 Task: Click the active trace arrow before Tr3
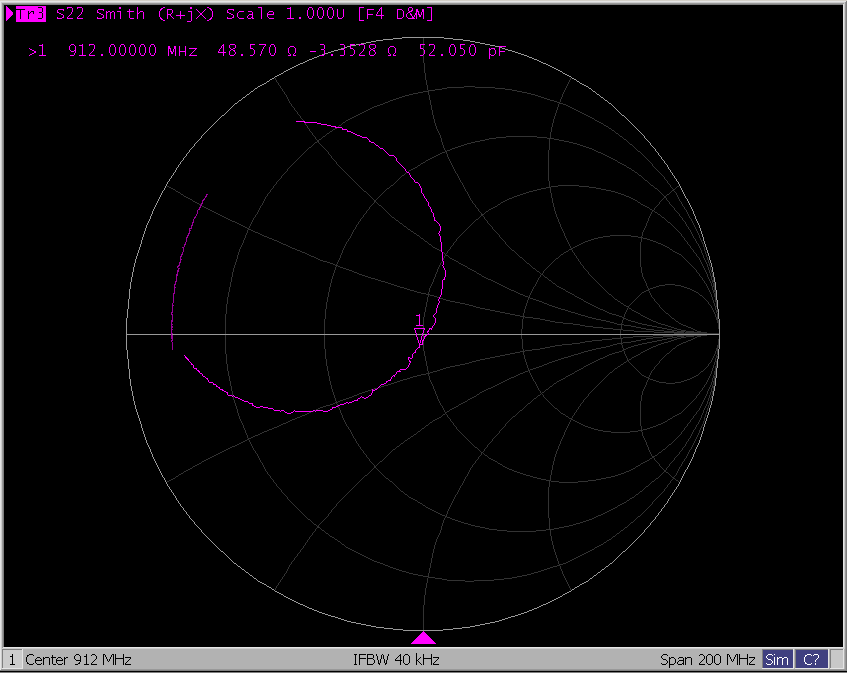pos(10,15)
